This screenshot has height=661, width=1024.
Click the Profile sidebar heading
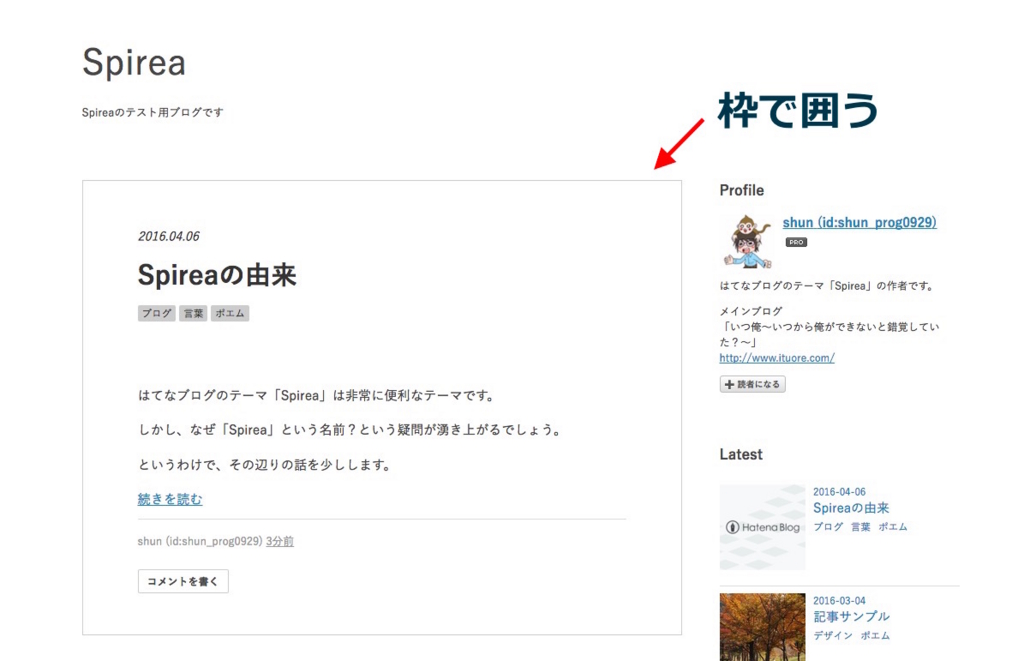click(742, 190)
